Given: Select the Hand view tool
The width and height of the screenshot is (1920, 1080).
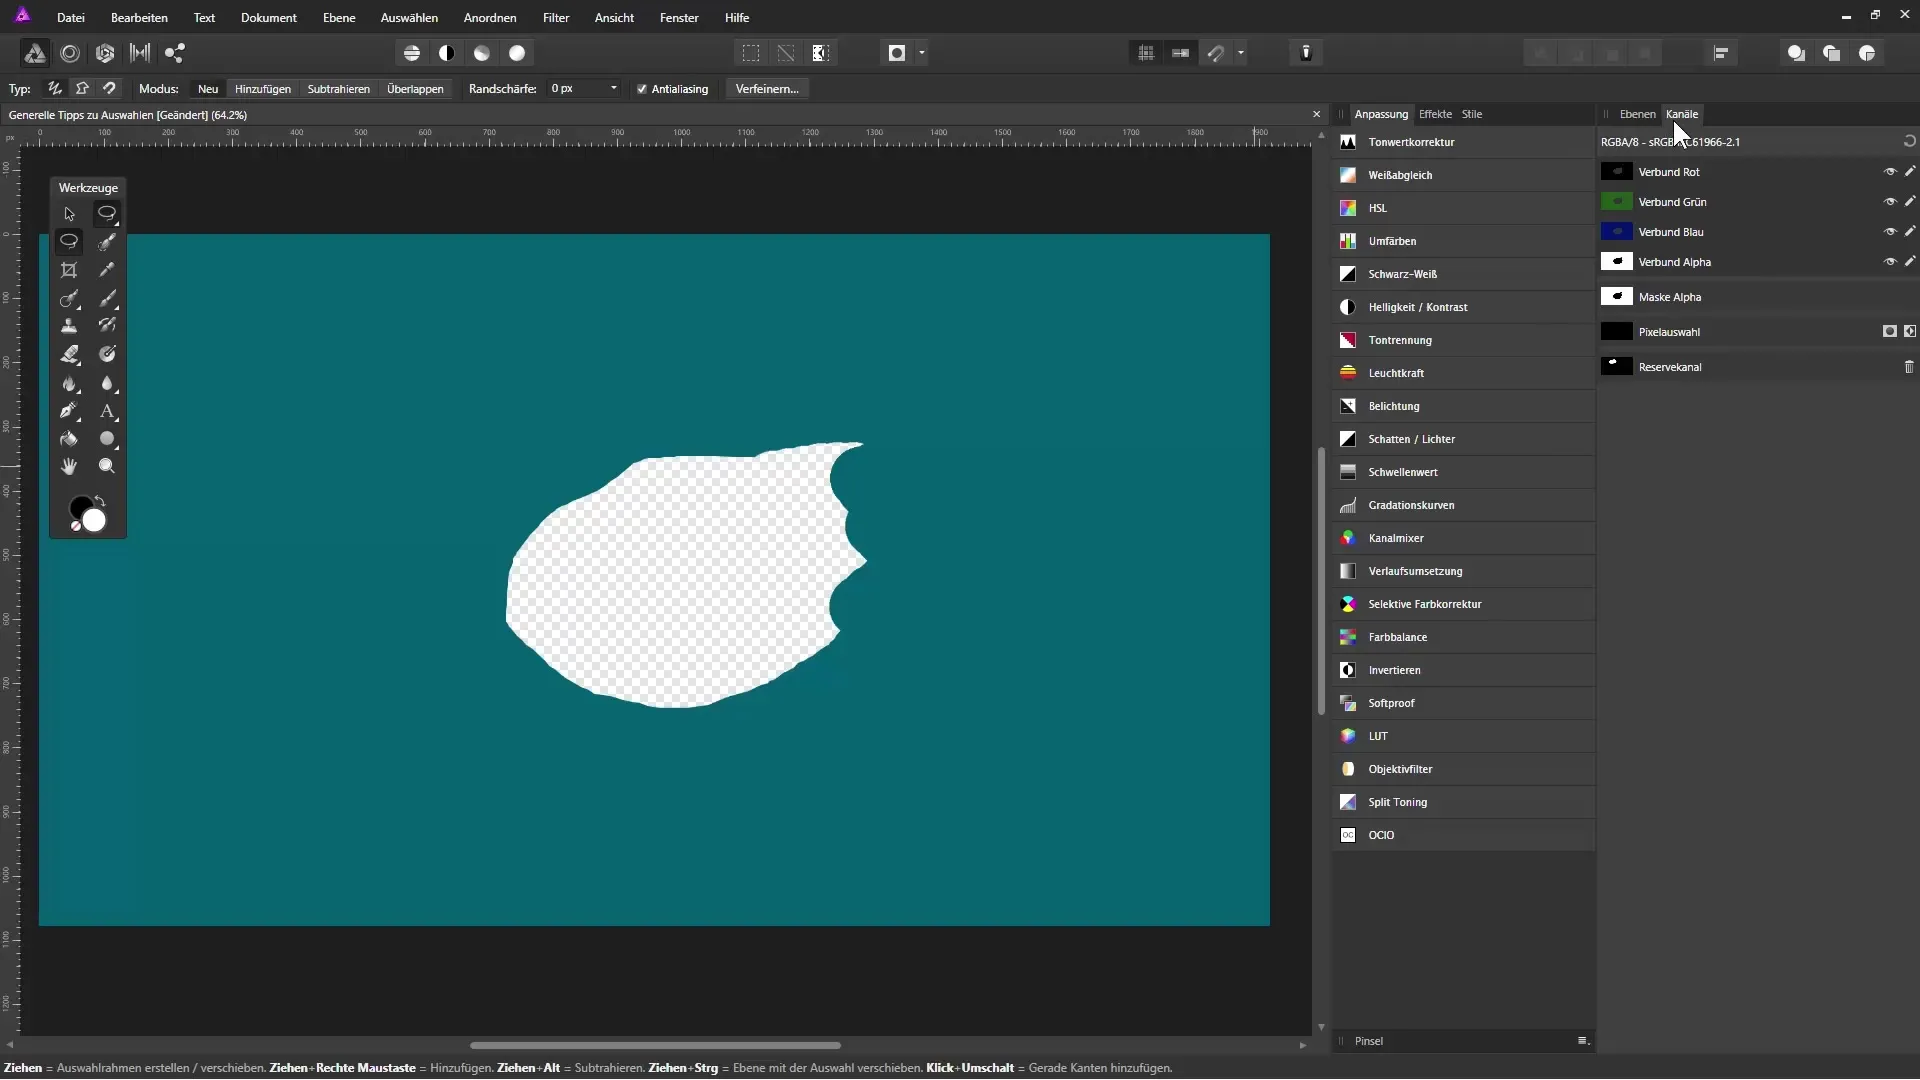Looking at the screenshot, I should (x=69, y=467).
